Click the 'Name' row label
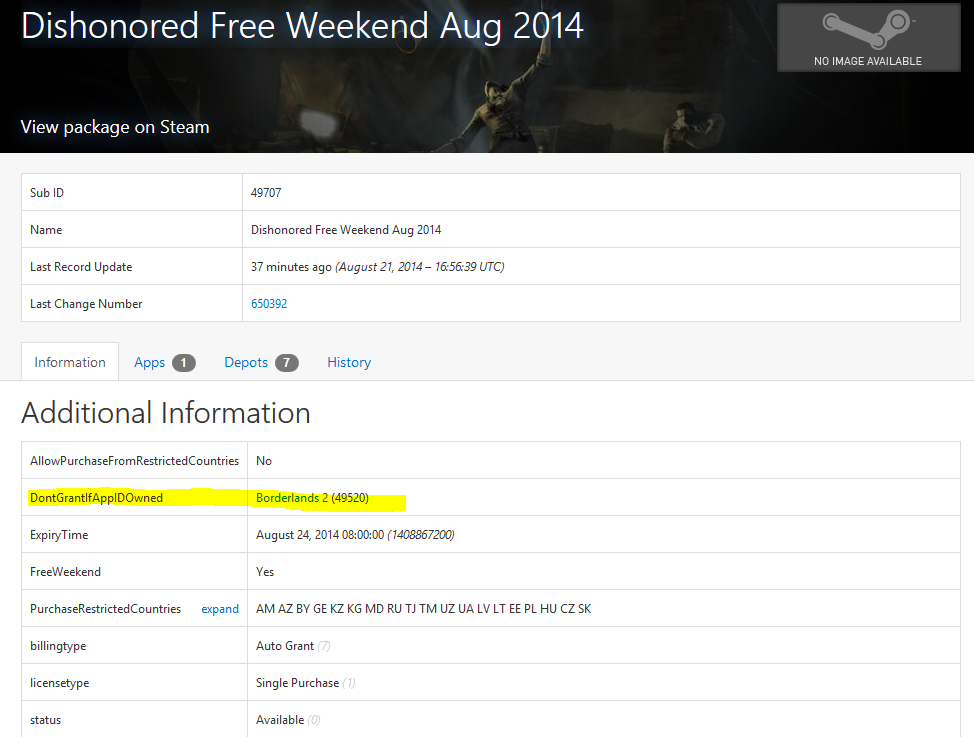The image size is (974, 737). (46, 230)
